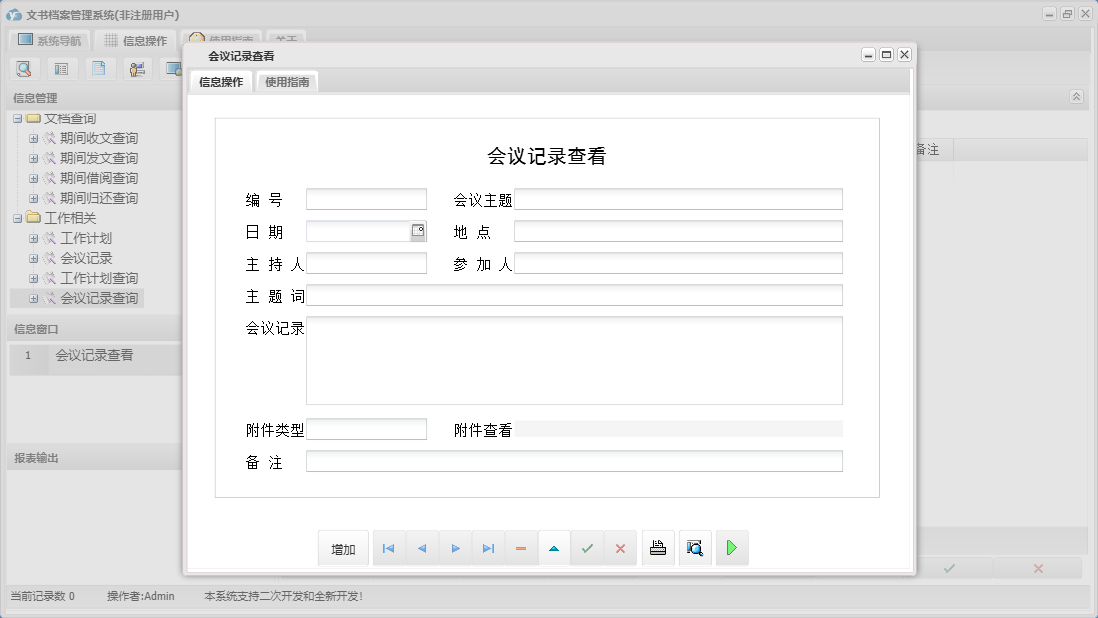
Task: Expand the 工作计划 tree node
Action: (33, 238)
